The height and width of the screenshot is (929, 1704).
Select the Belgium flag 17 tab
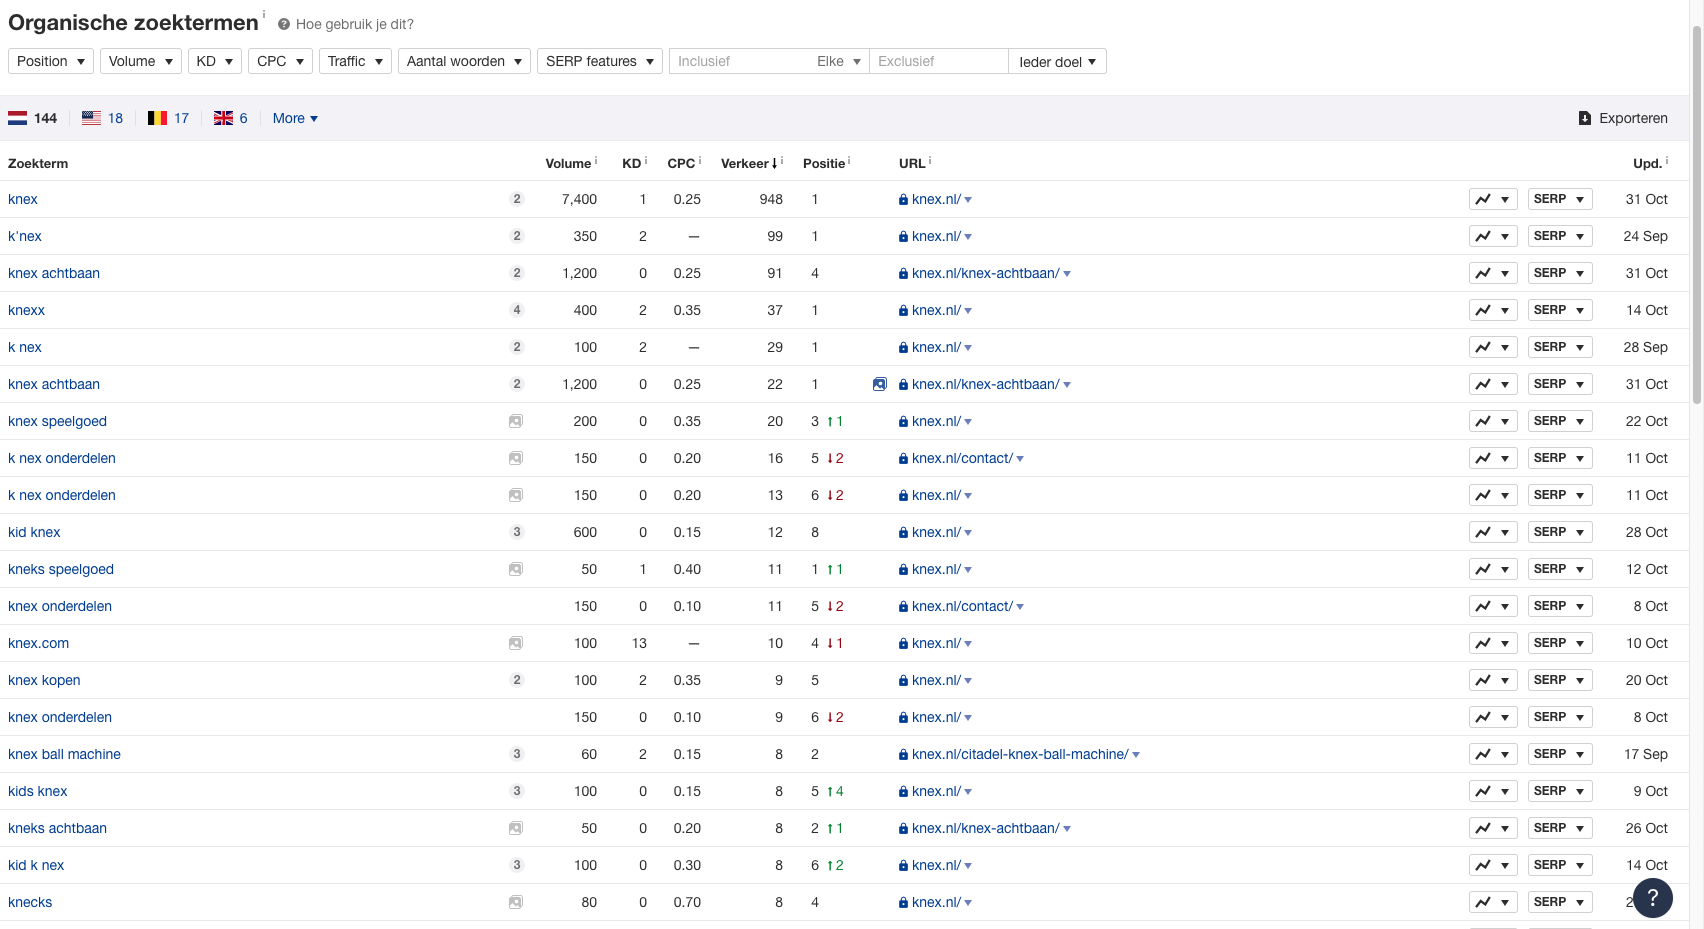coord(169,118)
